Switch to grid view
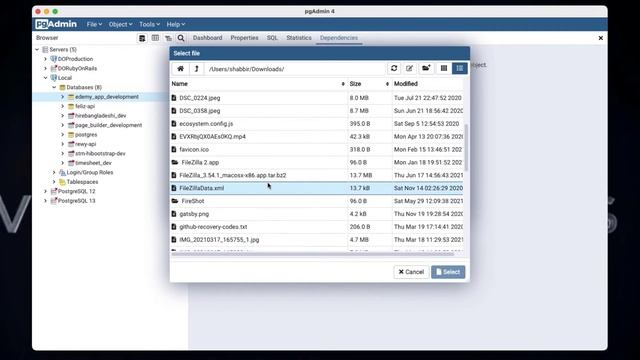The height and width of the screenshot is (360, 640). point(444,69)
